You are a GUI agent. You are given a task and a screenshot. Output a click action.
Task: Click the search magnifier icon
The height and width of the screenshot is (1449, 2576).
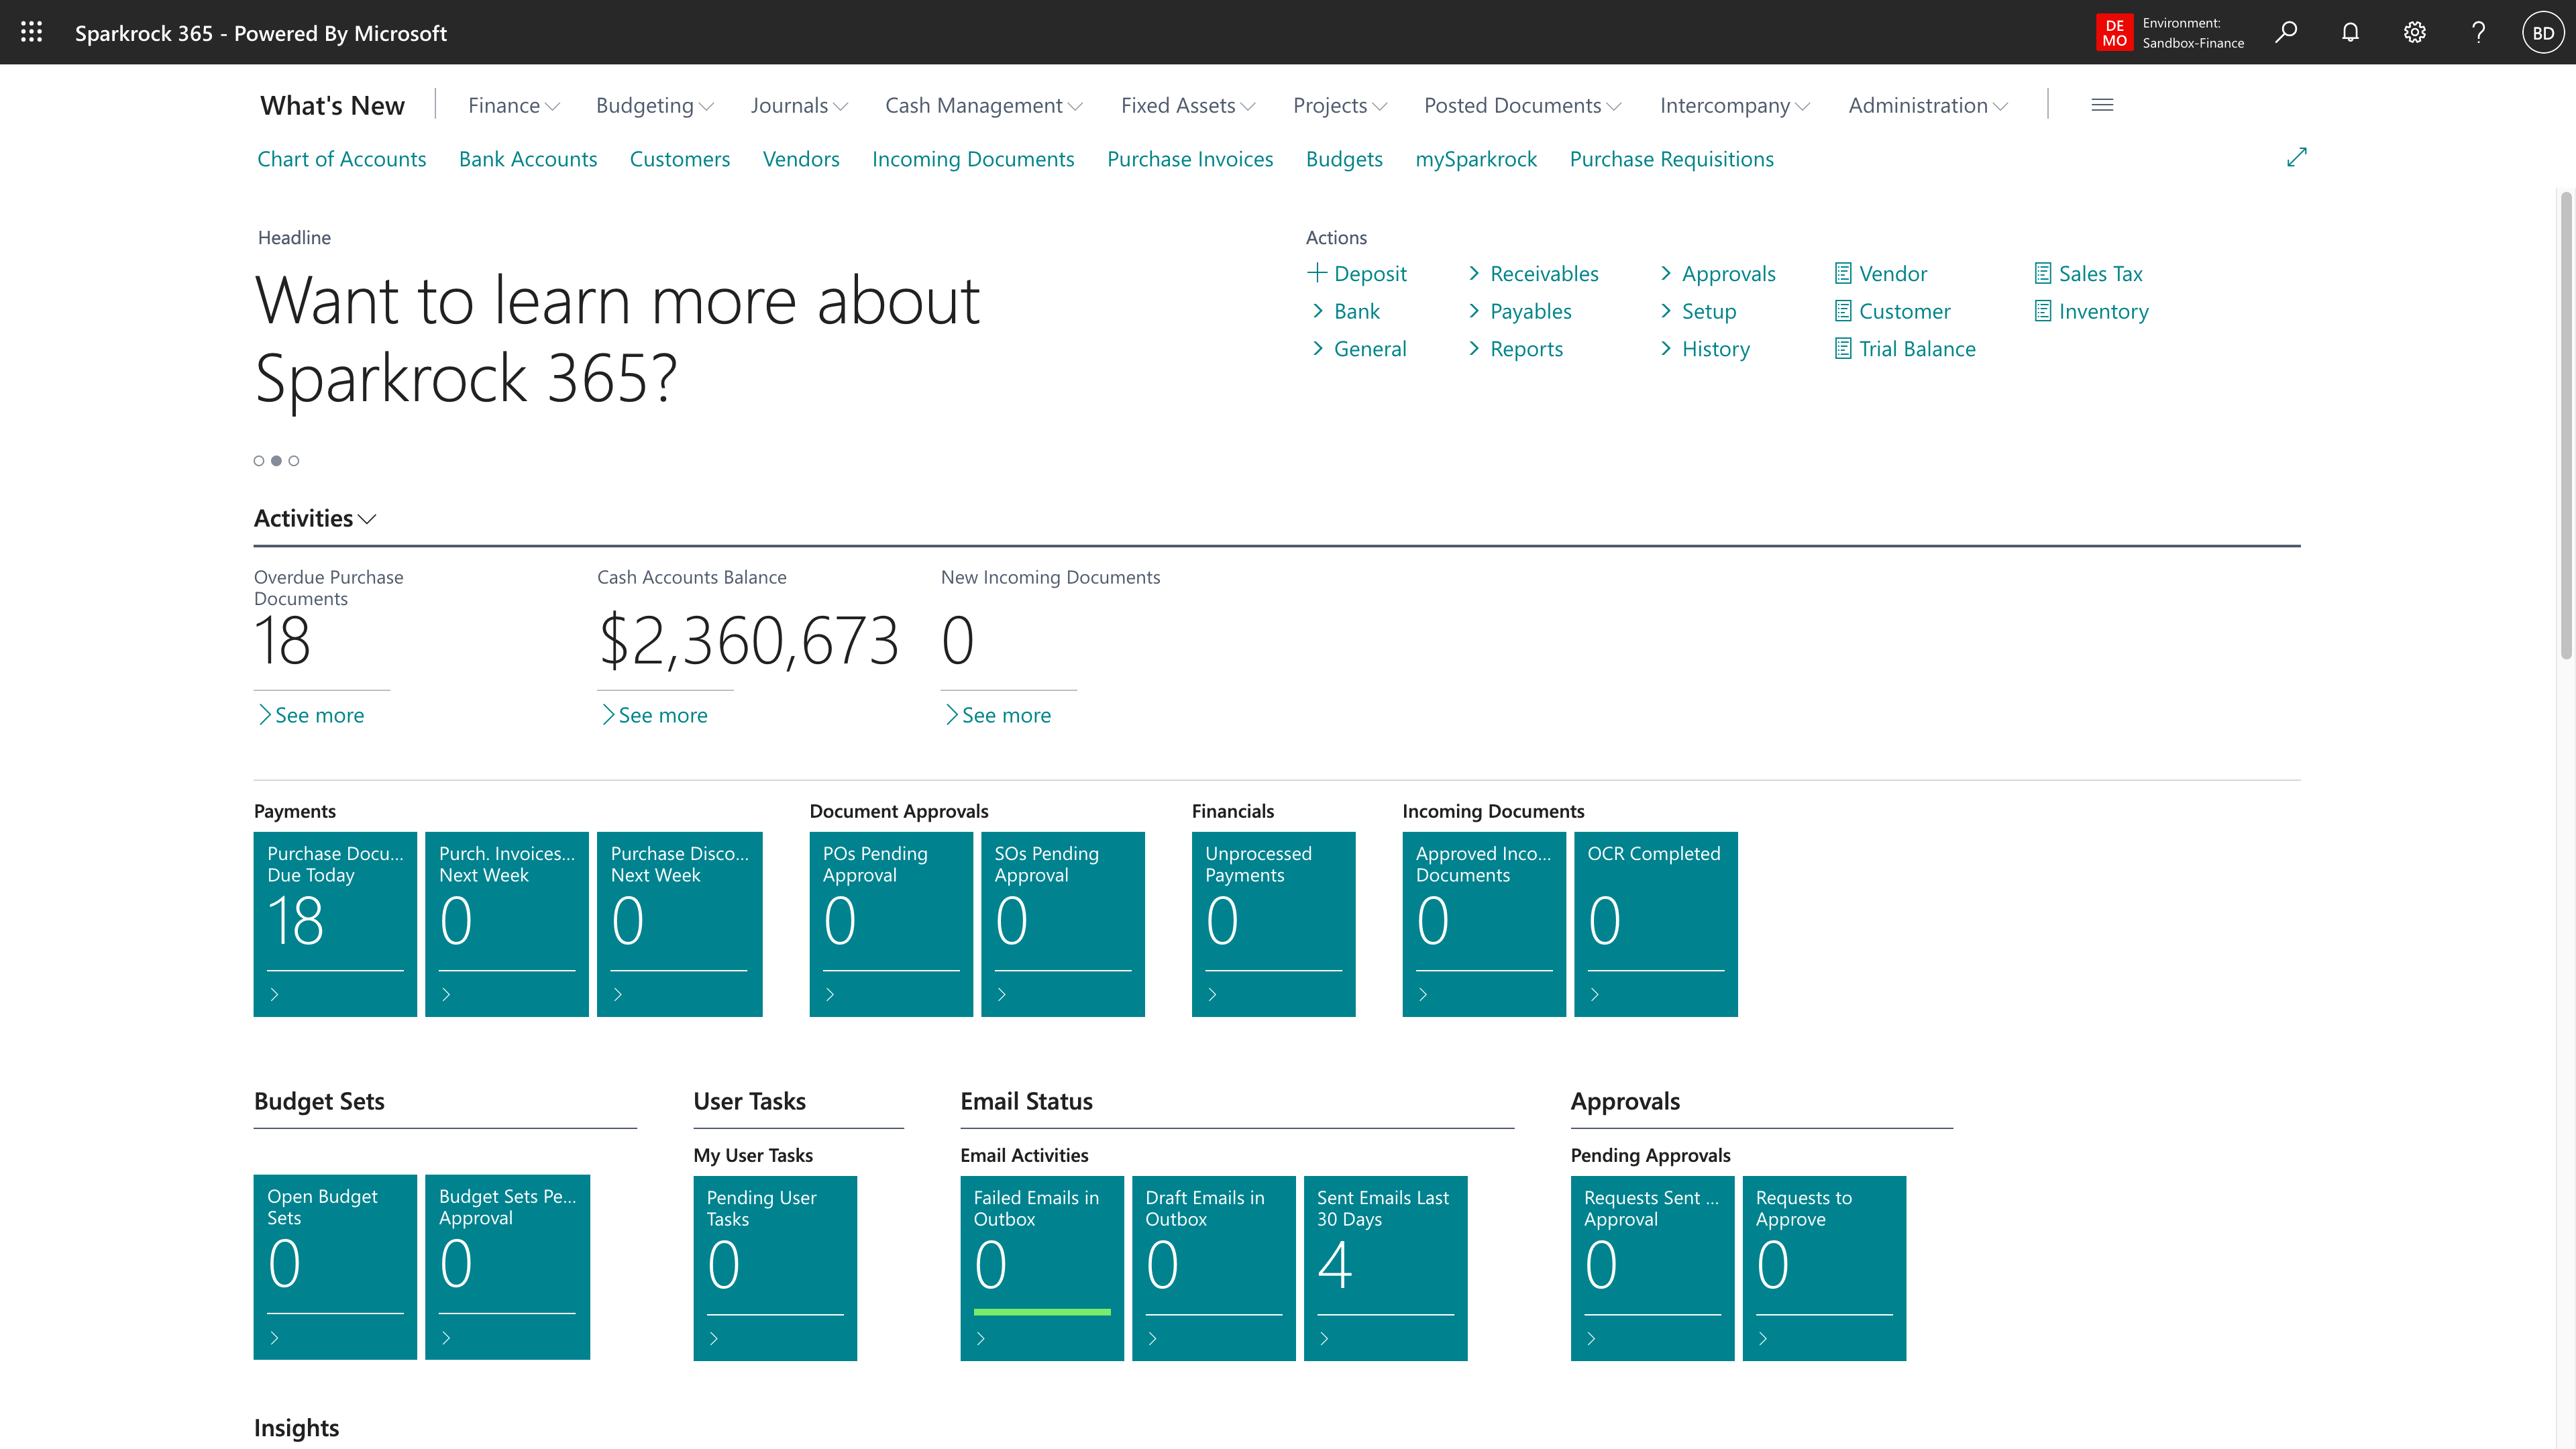coord(2286,32)
